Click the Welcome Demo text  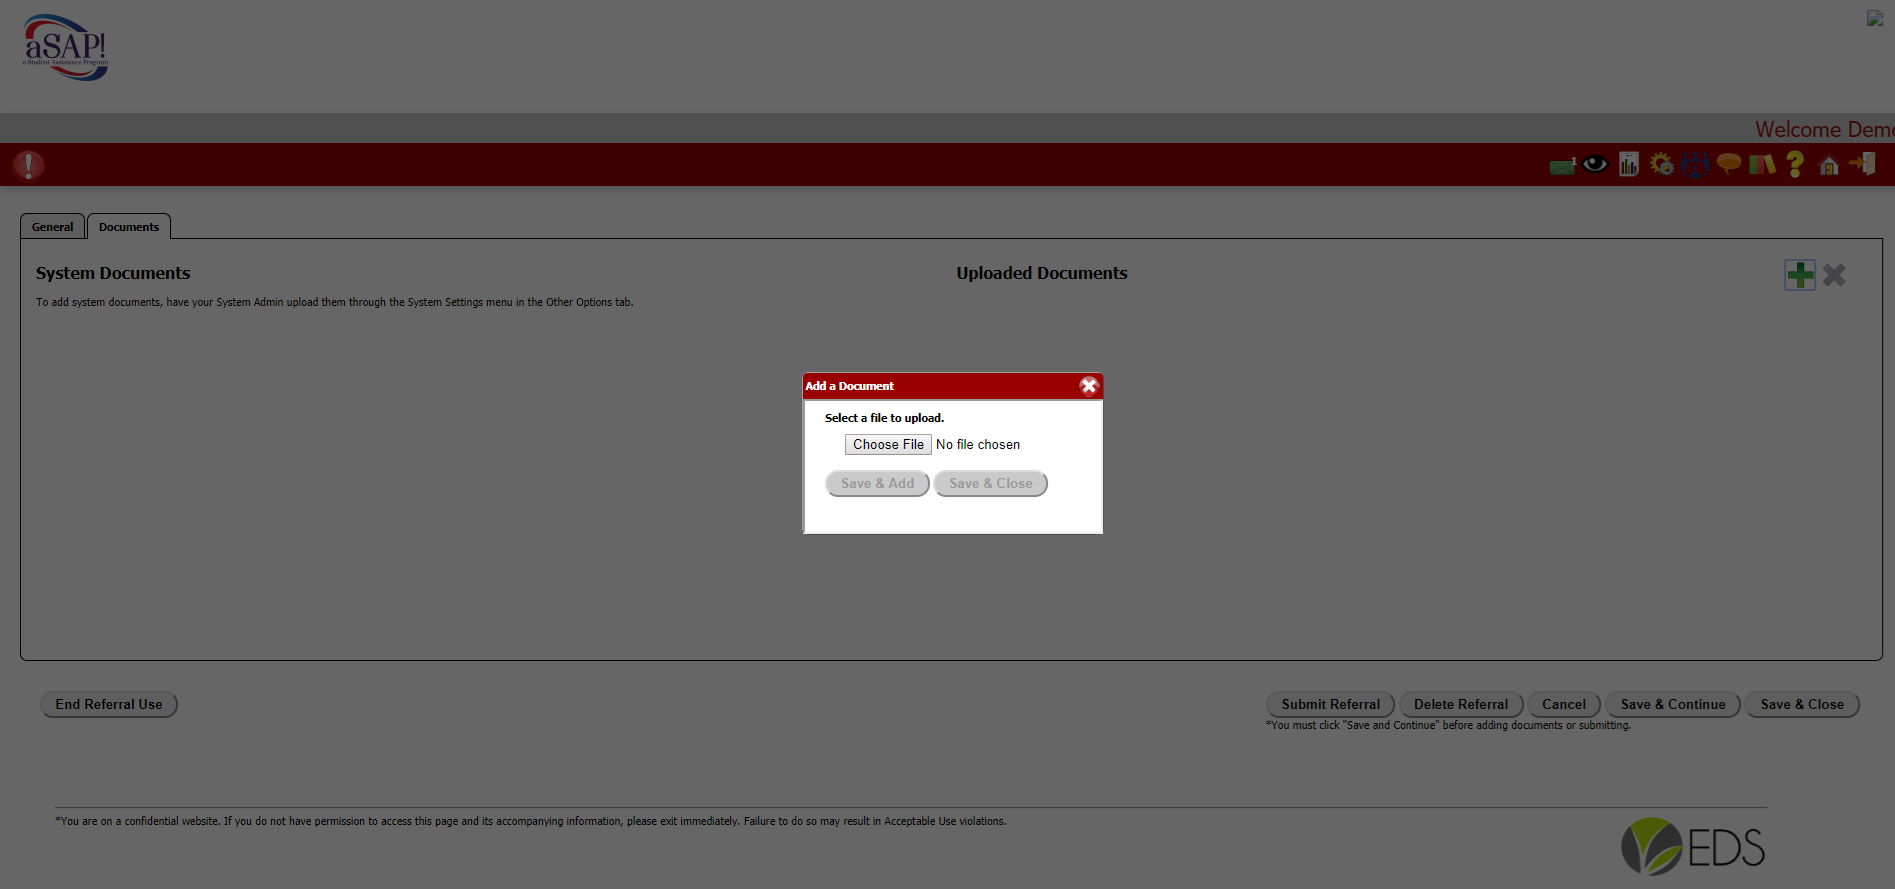tap(1824, 130)
